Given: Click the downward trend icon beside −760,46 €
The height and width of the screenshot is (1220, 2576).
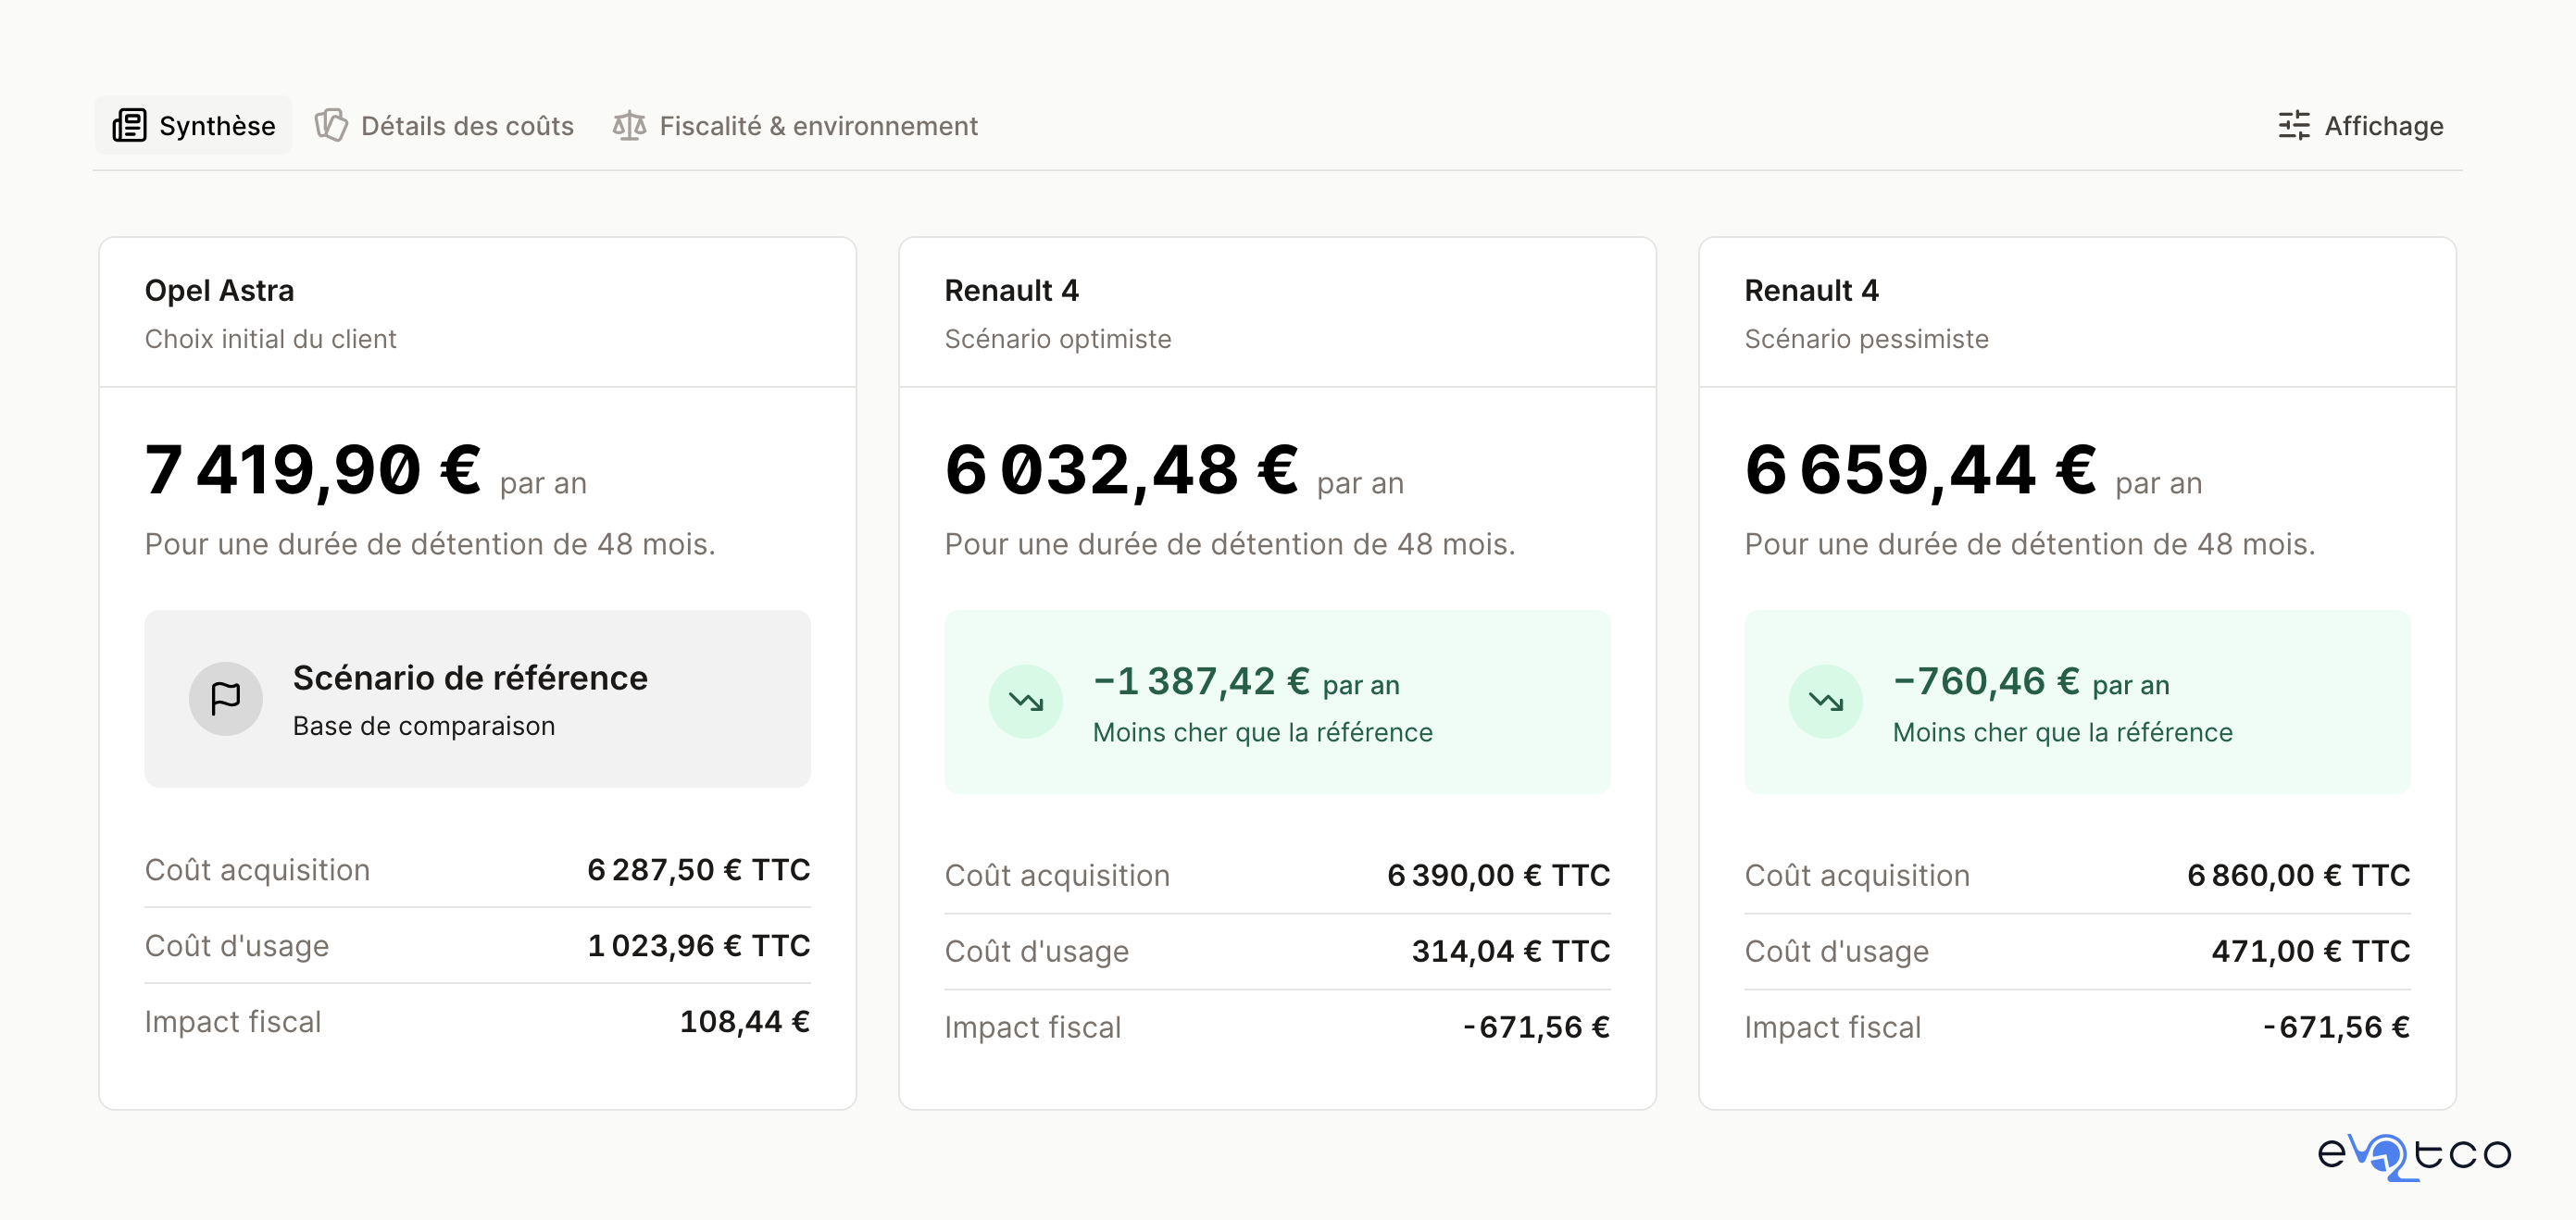Looking at the screenshot, I should (x=1826, y=701).
